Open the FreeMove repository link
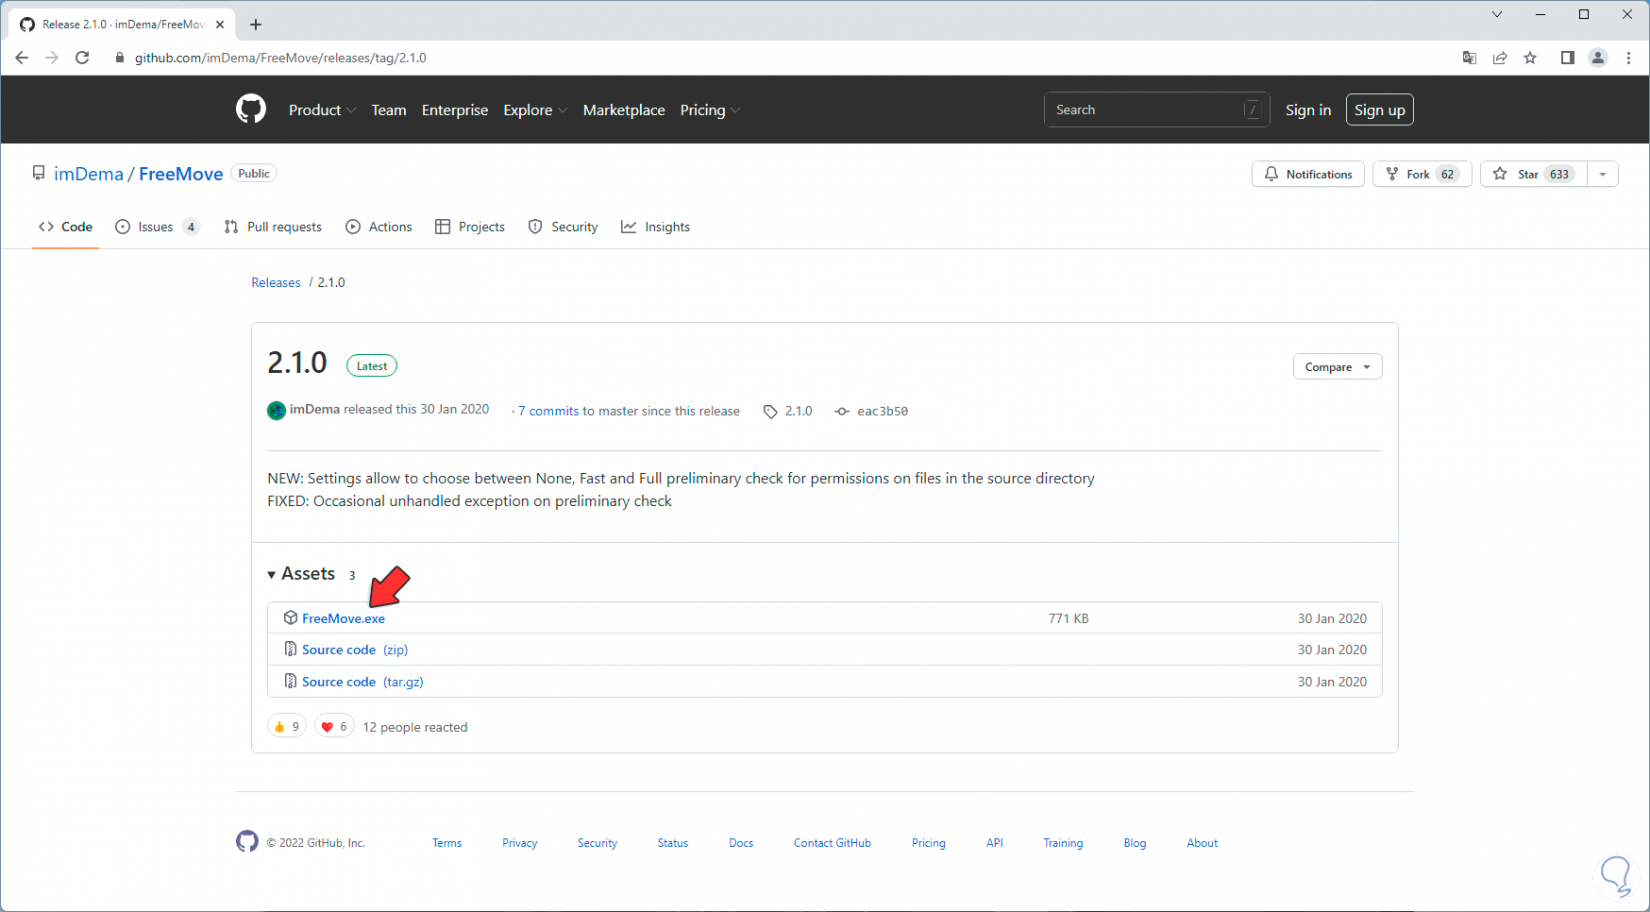Screen dimensions: 1650x912 pyautogui.click(x=181, y=174)
